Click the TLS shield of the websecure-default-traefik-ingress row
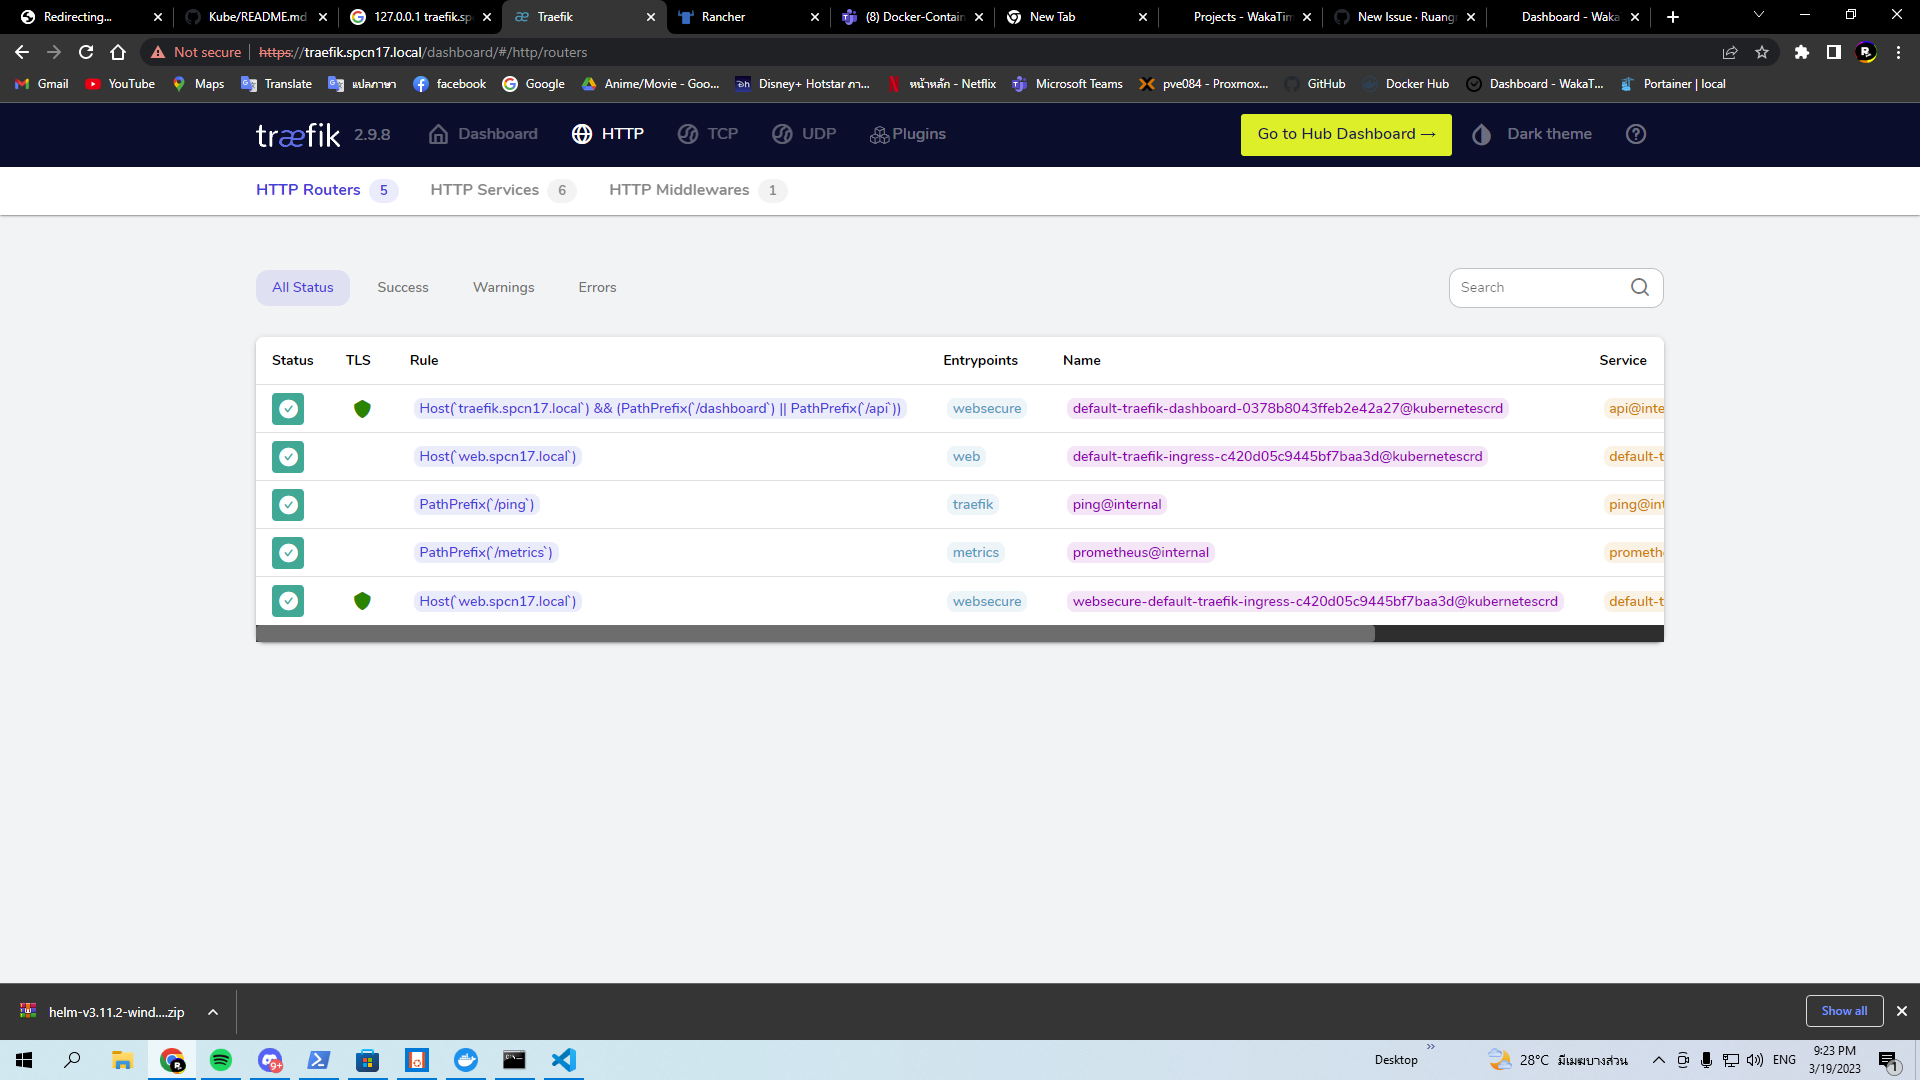1920x1080 pixels. 362,601
